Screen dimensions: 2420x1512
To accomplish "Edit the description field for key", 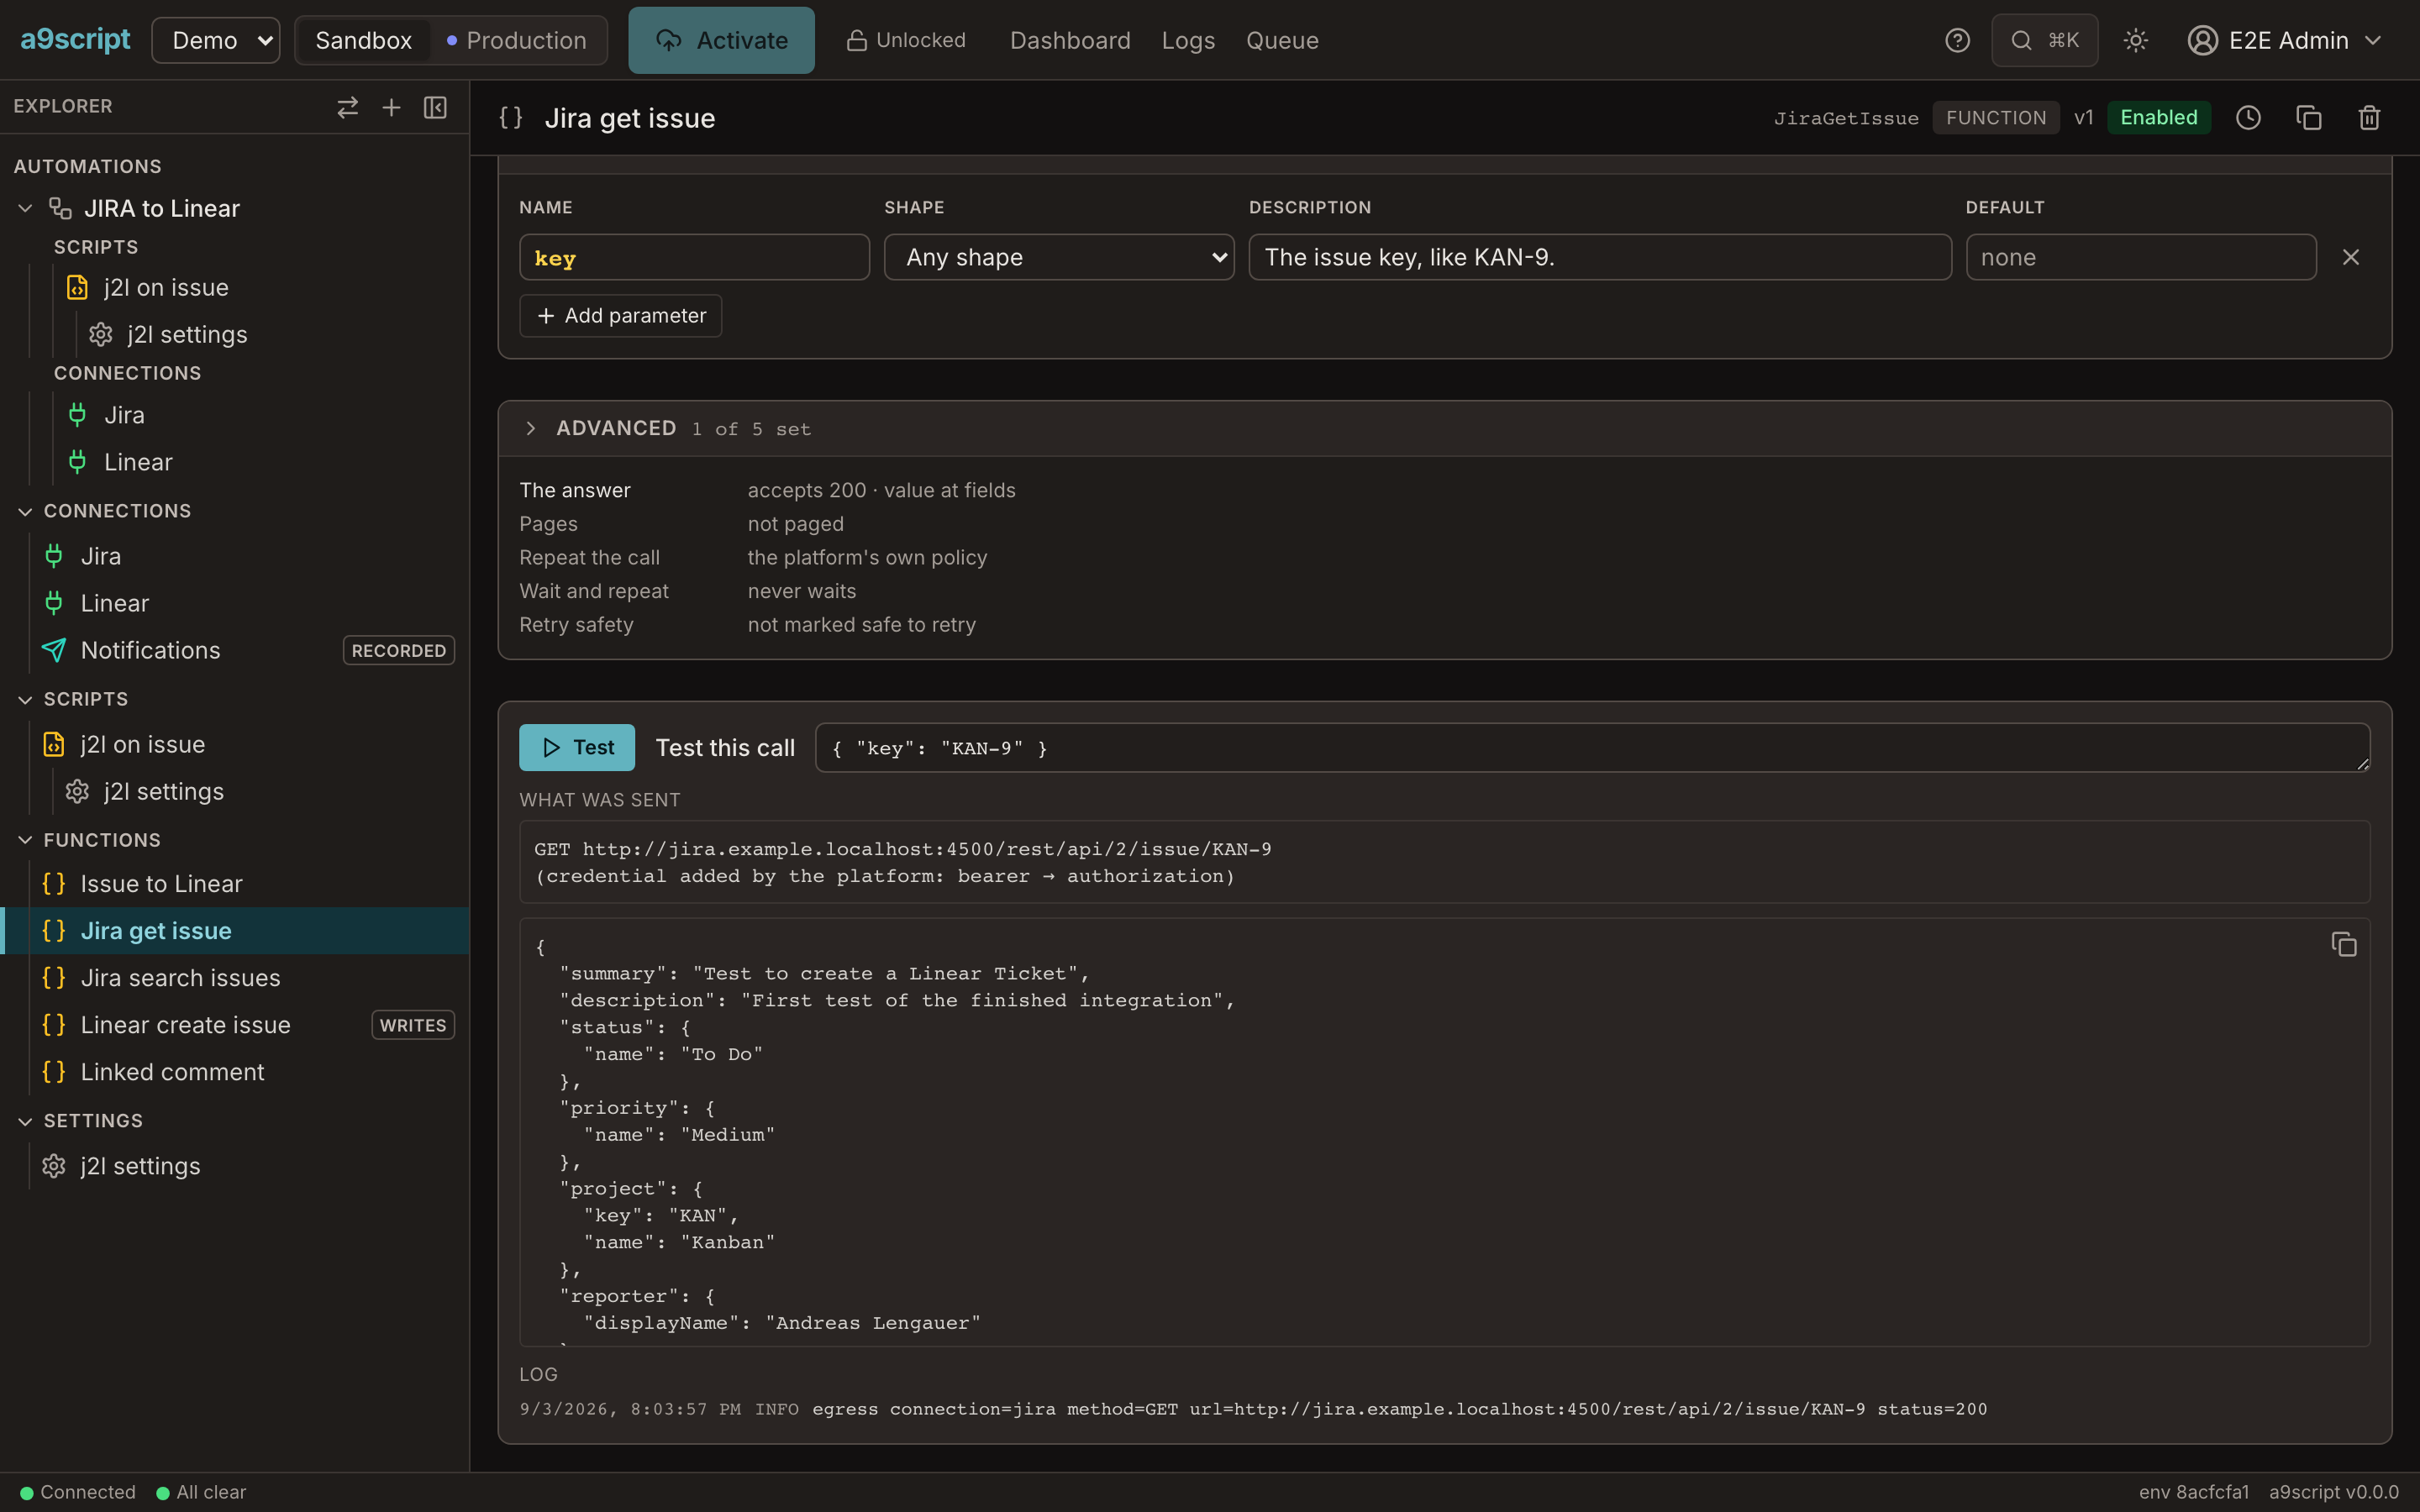I will coord(1600,257).
